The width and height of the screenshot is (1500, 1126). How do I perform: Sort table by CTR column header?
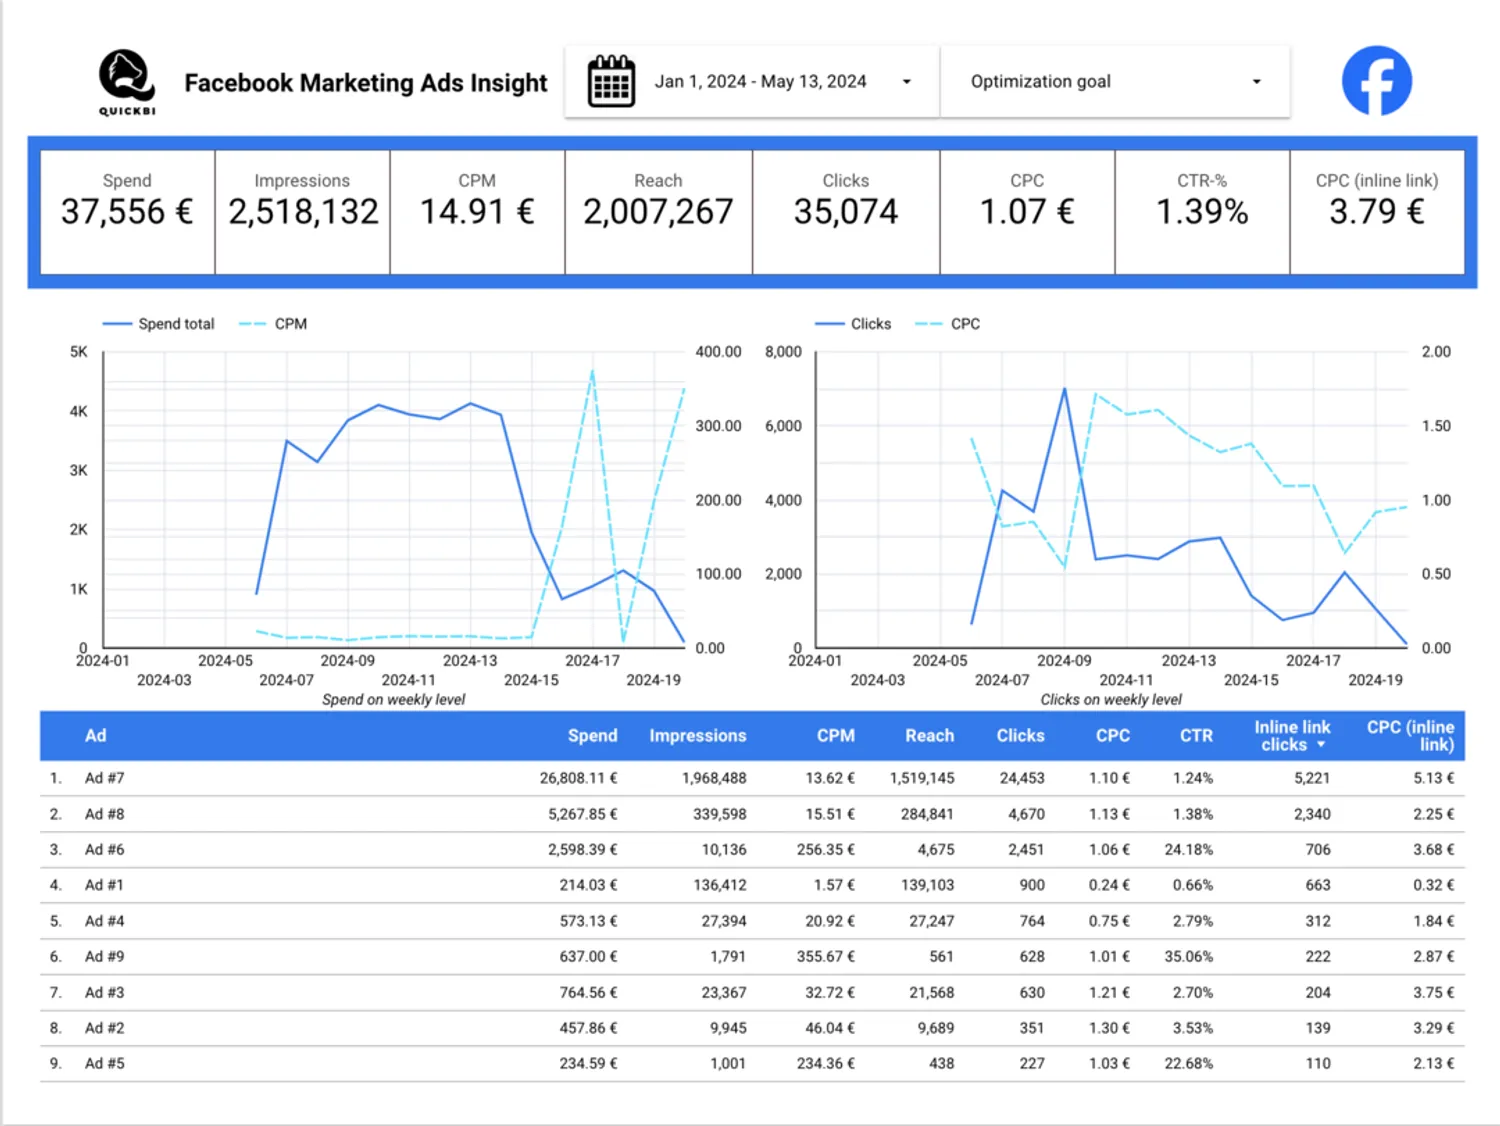pos(1196,736)
